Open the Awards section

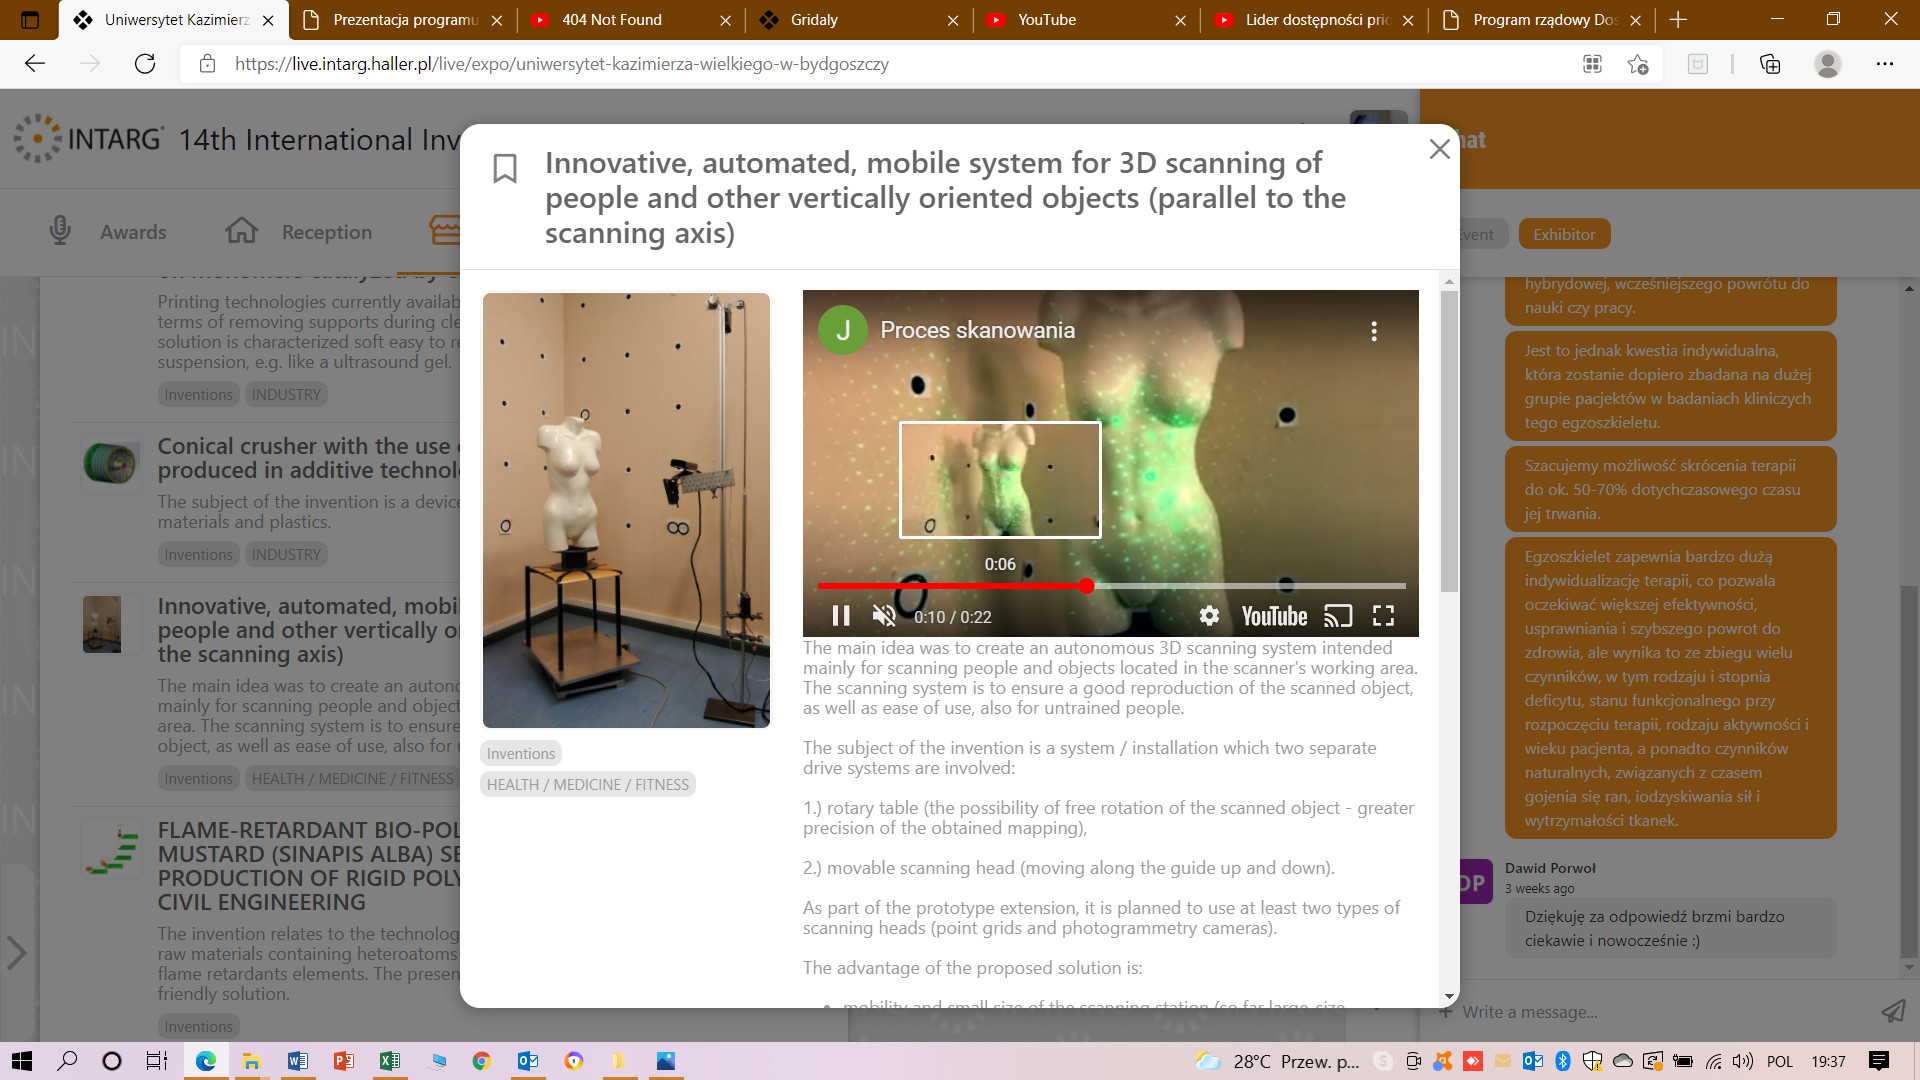click(108, 231)
